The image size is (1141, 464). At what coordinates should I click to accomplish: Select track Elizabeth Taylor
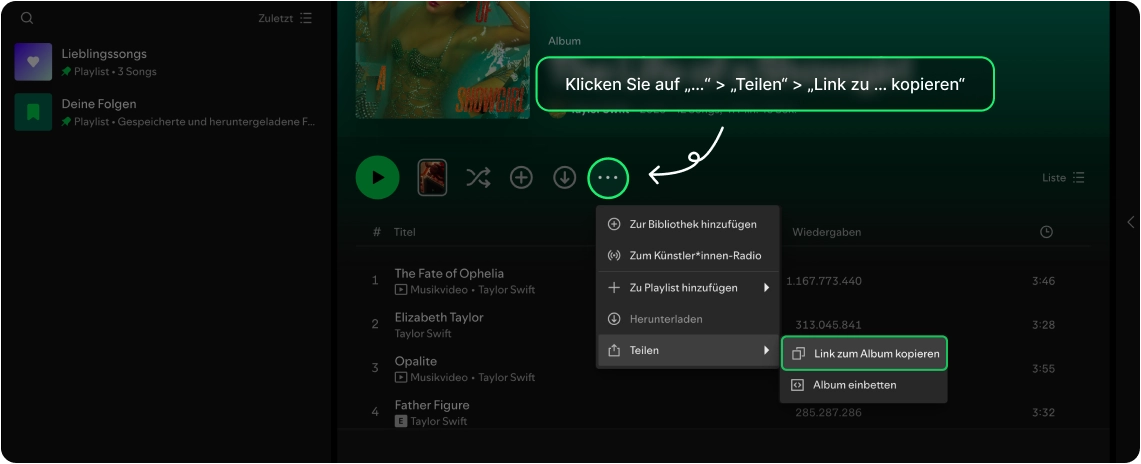tap(439, 317)
